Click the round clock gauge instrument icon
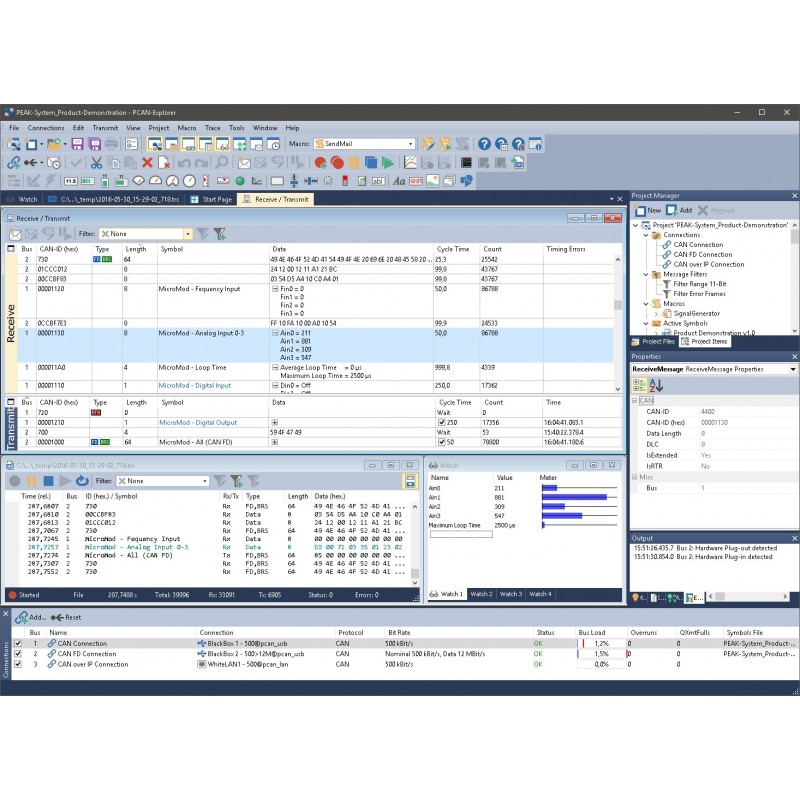The width and height of the screenshot is (800, 800). (x=189, y=181)
